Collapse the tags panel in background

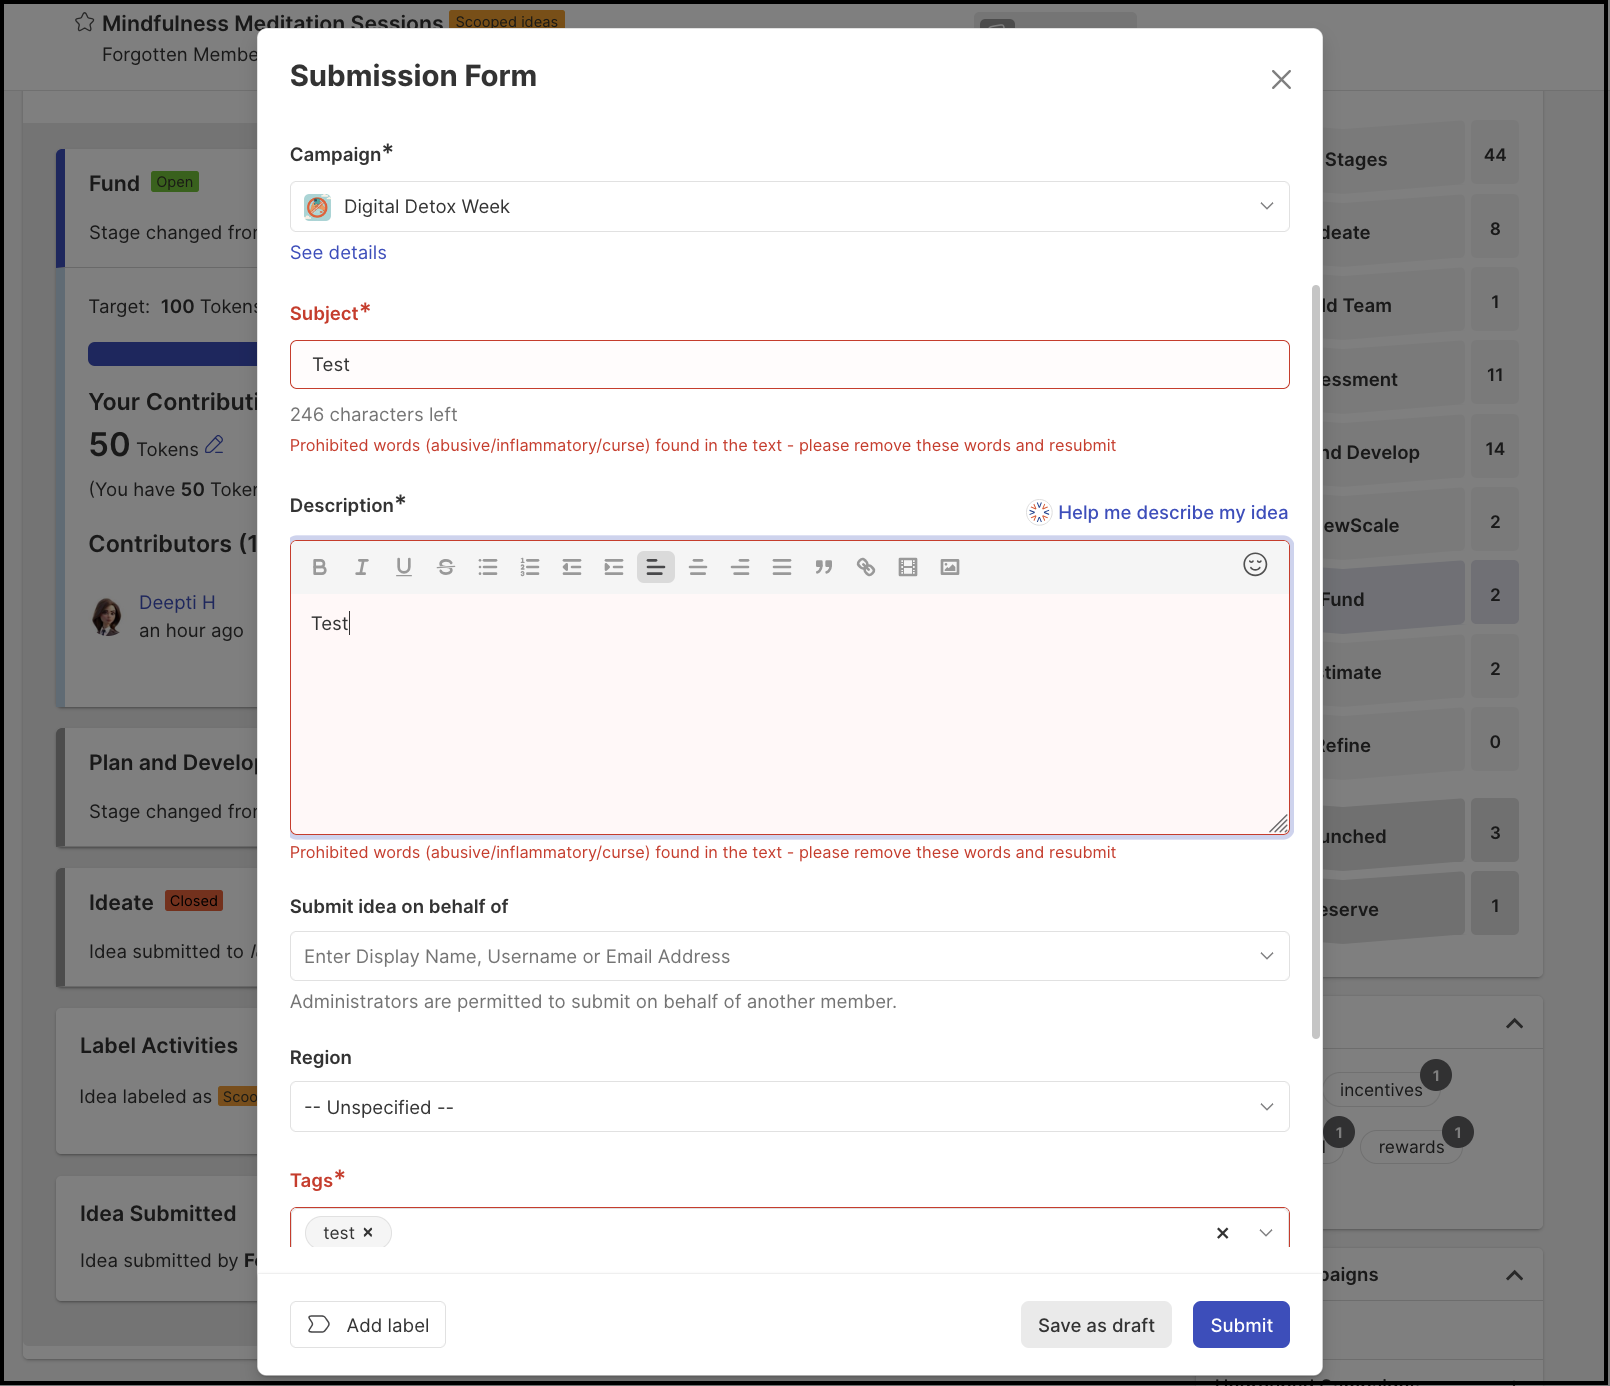pyautogui.click(x=1514, y=1024)
